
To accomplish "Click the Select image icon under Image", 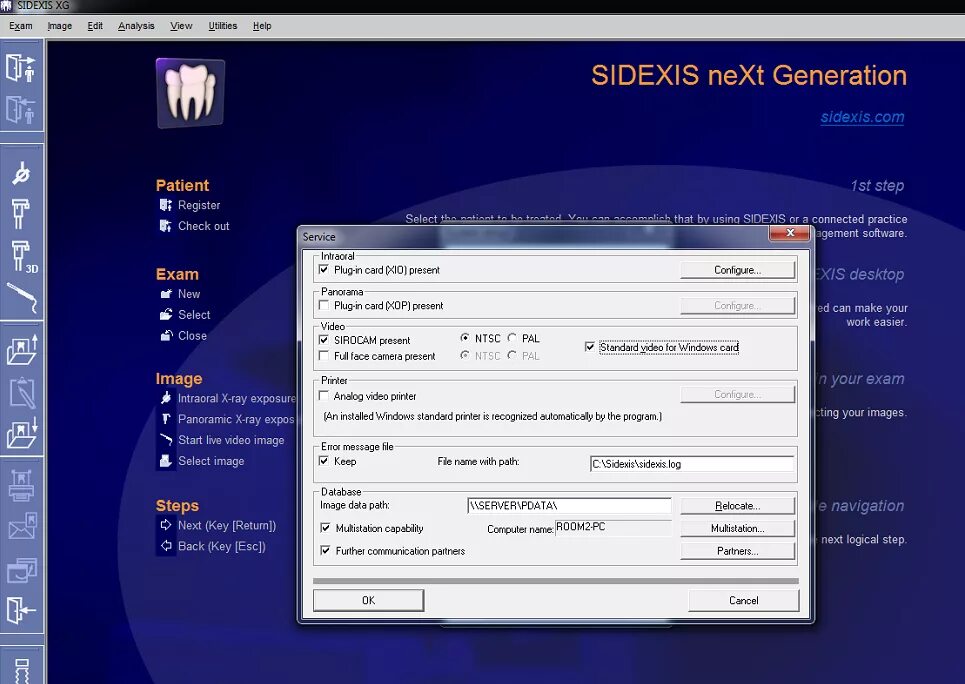I will (x=166, y=461).
